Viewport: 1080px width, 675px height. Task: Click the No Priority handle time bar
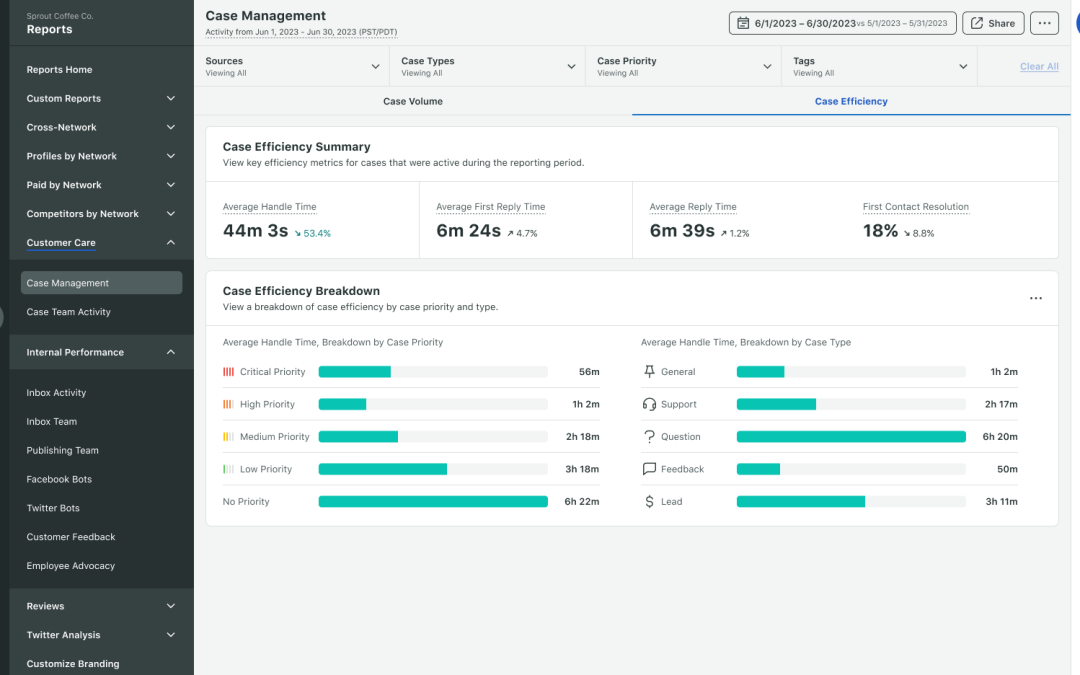click(x=432, y=502)
